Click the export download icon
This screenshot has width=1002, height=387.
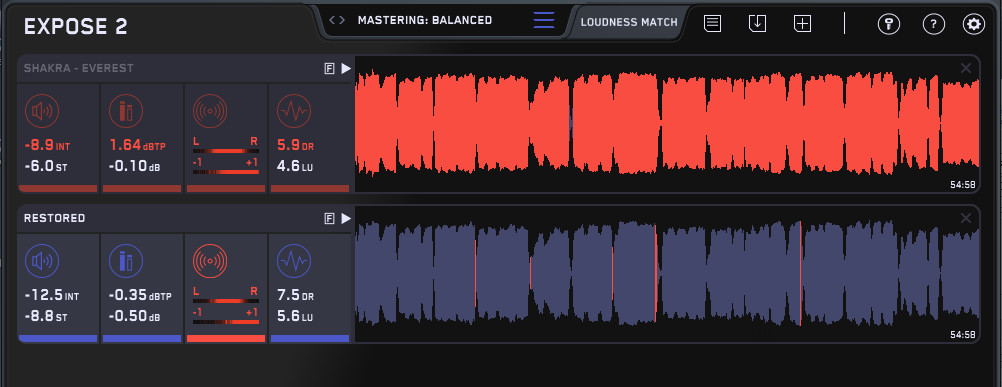pos(757,24)
